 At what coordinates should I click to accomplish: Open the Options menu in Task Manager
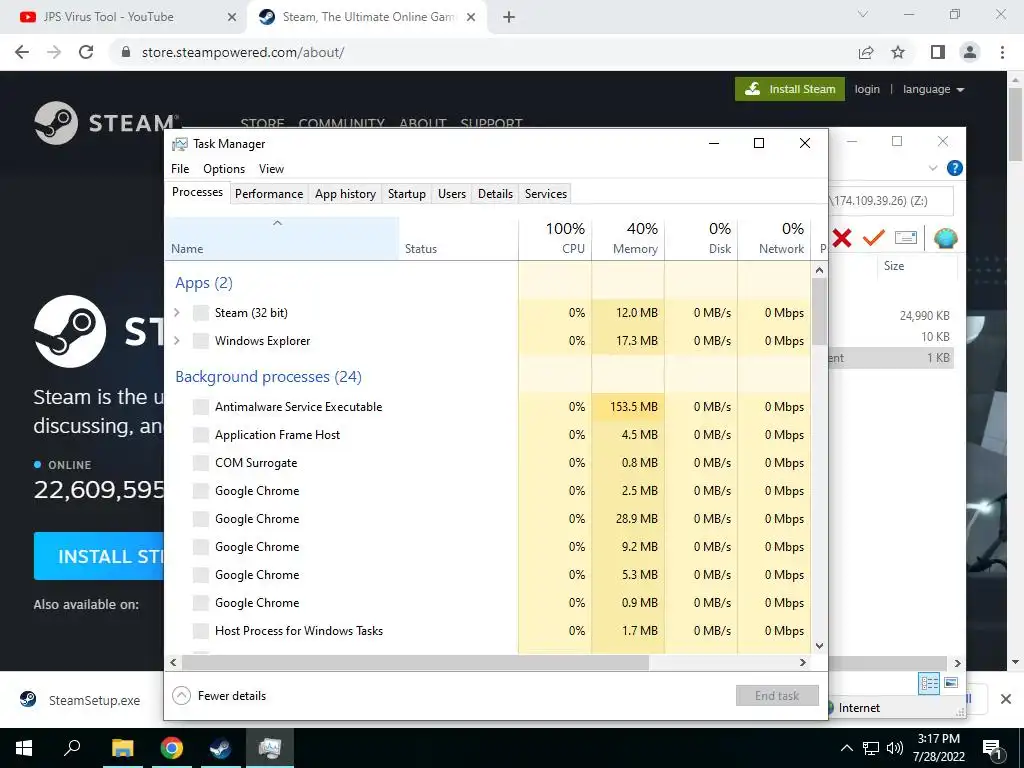(224, 168)
